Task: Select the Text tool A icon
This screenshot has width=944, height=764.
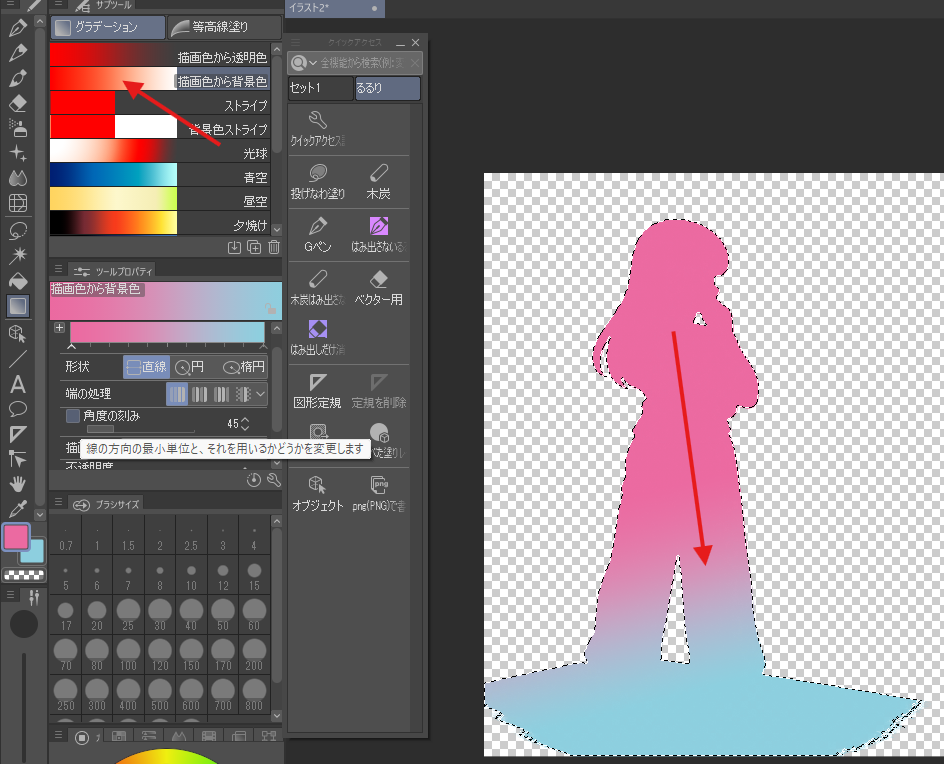Action: 17,384
